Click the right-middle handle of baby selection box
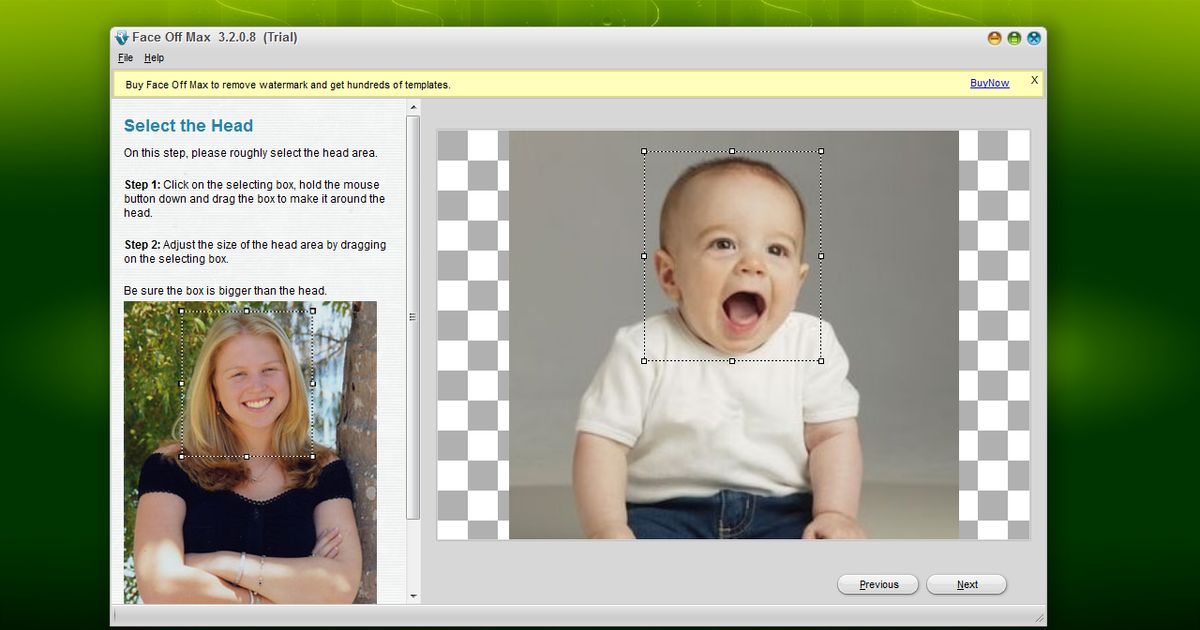Screen dimensions: 1200x630 [821, 256]
